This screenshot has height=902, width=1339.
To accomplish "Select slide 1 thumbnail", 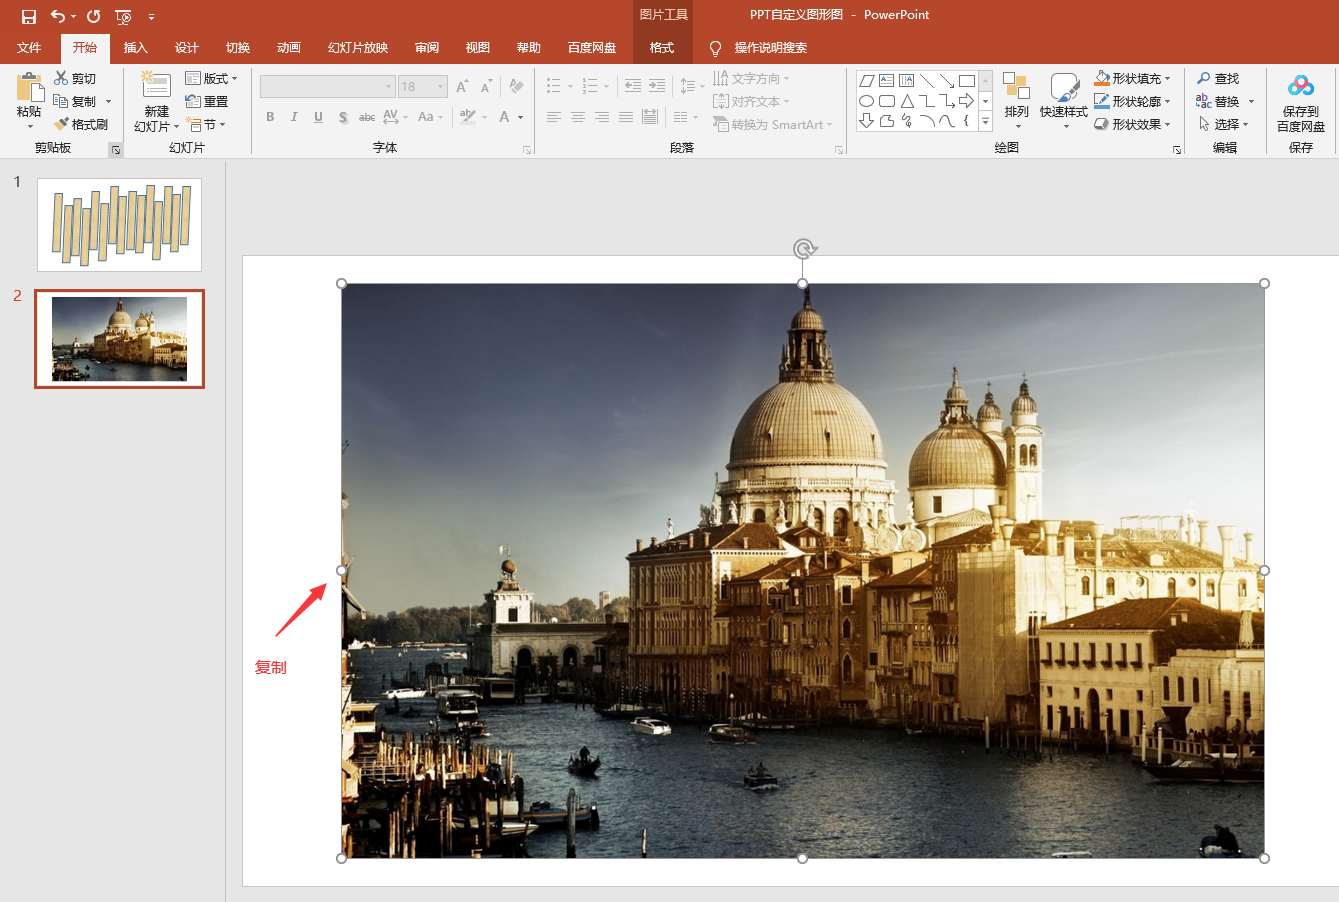I will click(x=119, y=225).
